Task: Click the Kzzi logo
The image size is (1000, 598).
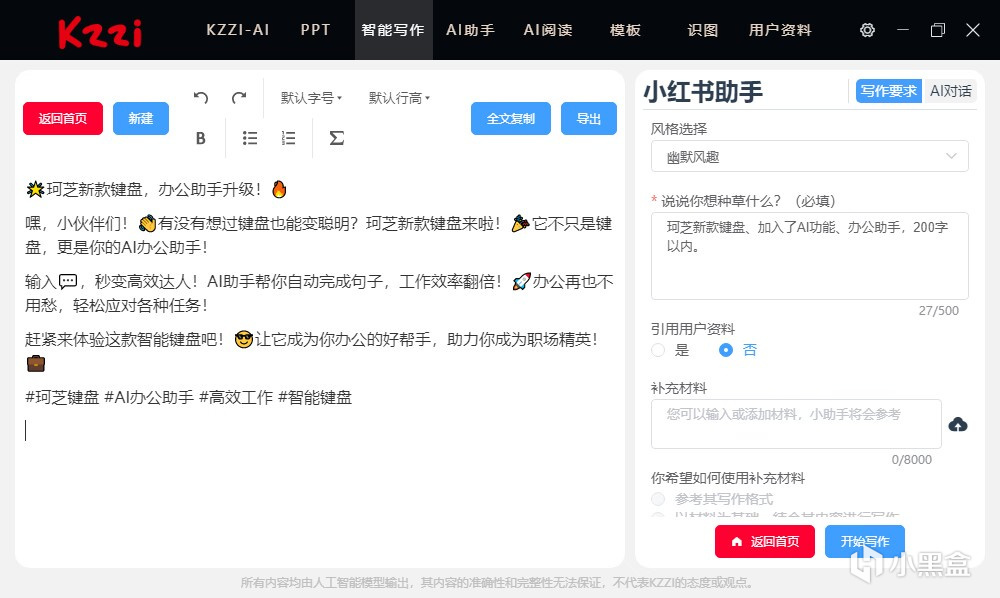Action: (99, 33)
